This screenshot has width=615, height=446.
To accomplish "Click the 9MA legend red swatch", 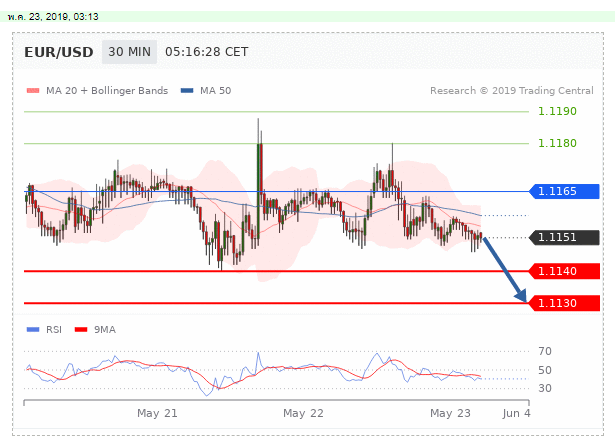I will (x=81, y=329).
